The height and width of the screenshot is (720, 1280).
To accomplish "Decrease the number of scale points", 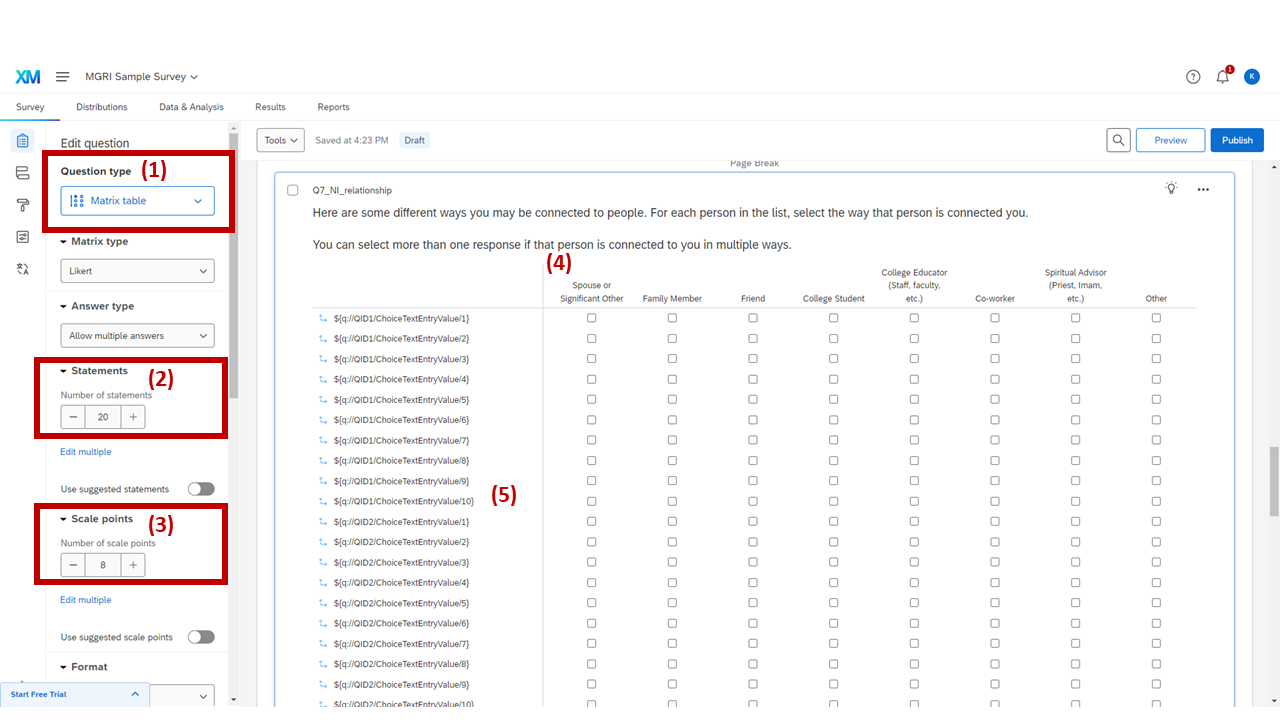I will tap(72, 564).
